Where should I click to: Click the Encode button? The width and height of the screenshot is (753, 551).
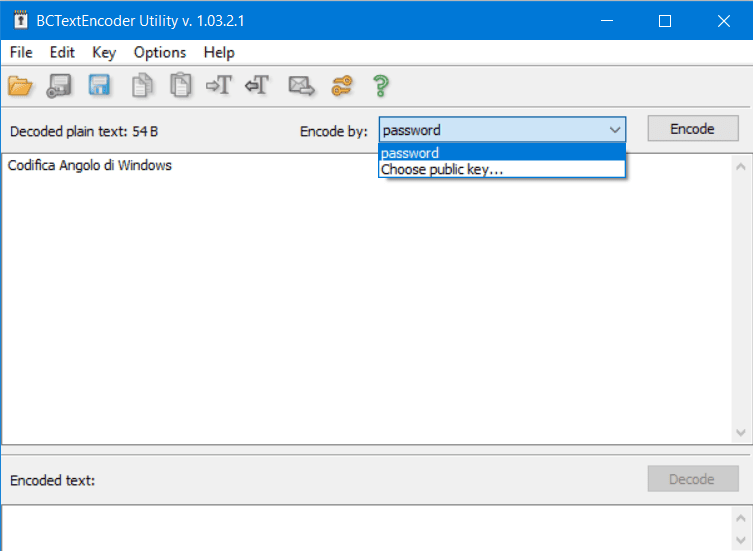[x=692, y=128]
